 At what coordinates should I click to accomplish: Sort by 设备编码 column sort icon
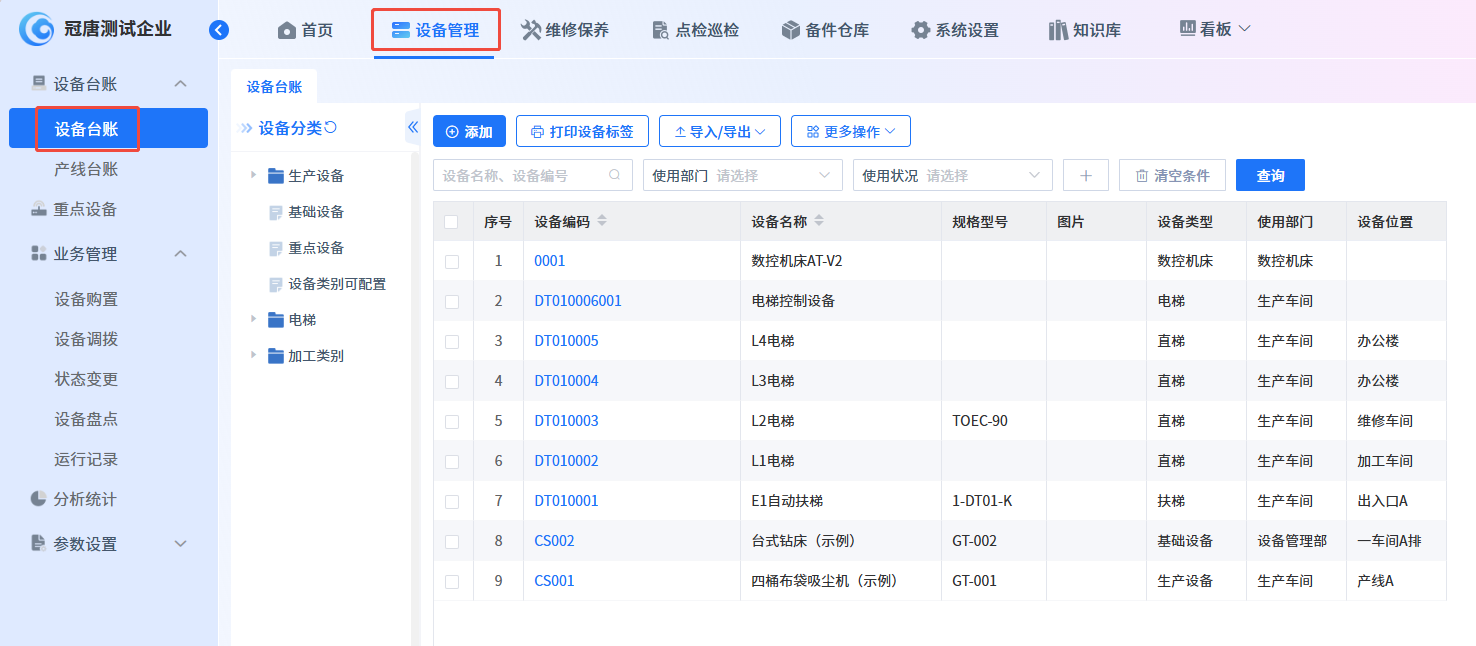(602, 221)
